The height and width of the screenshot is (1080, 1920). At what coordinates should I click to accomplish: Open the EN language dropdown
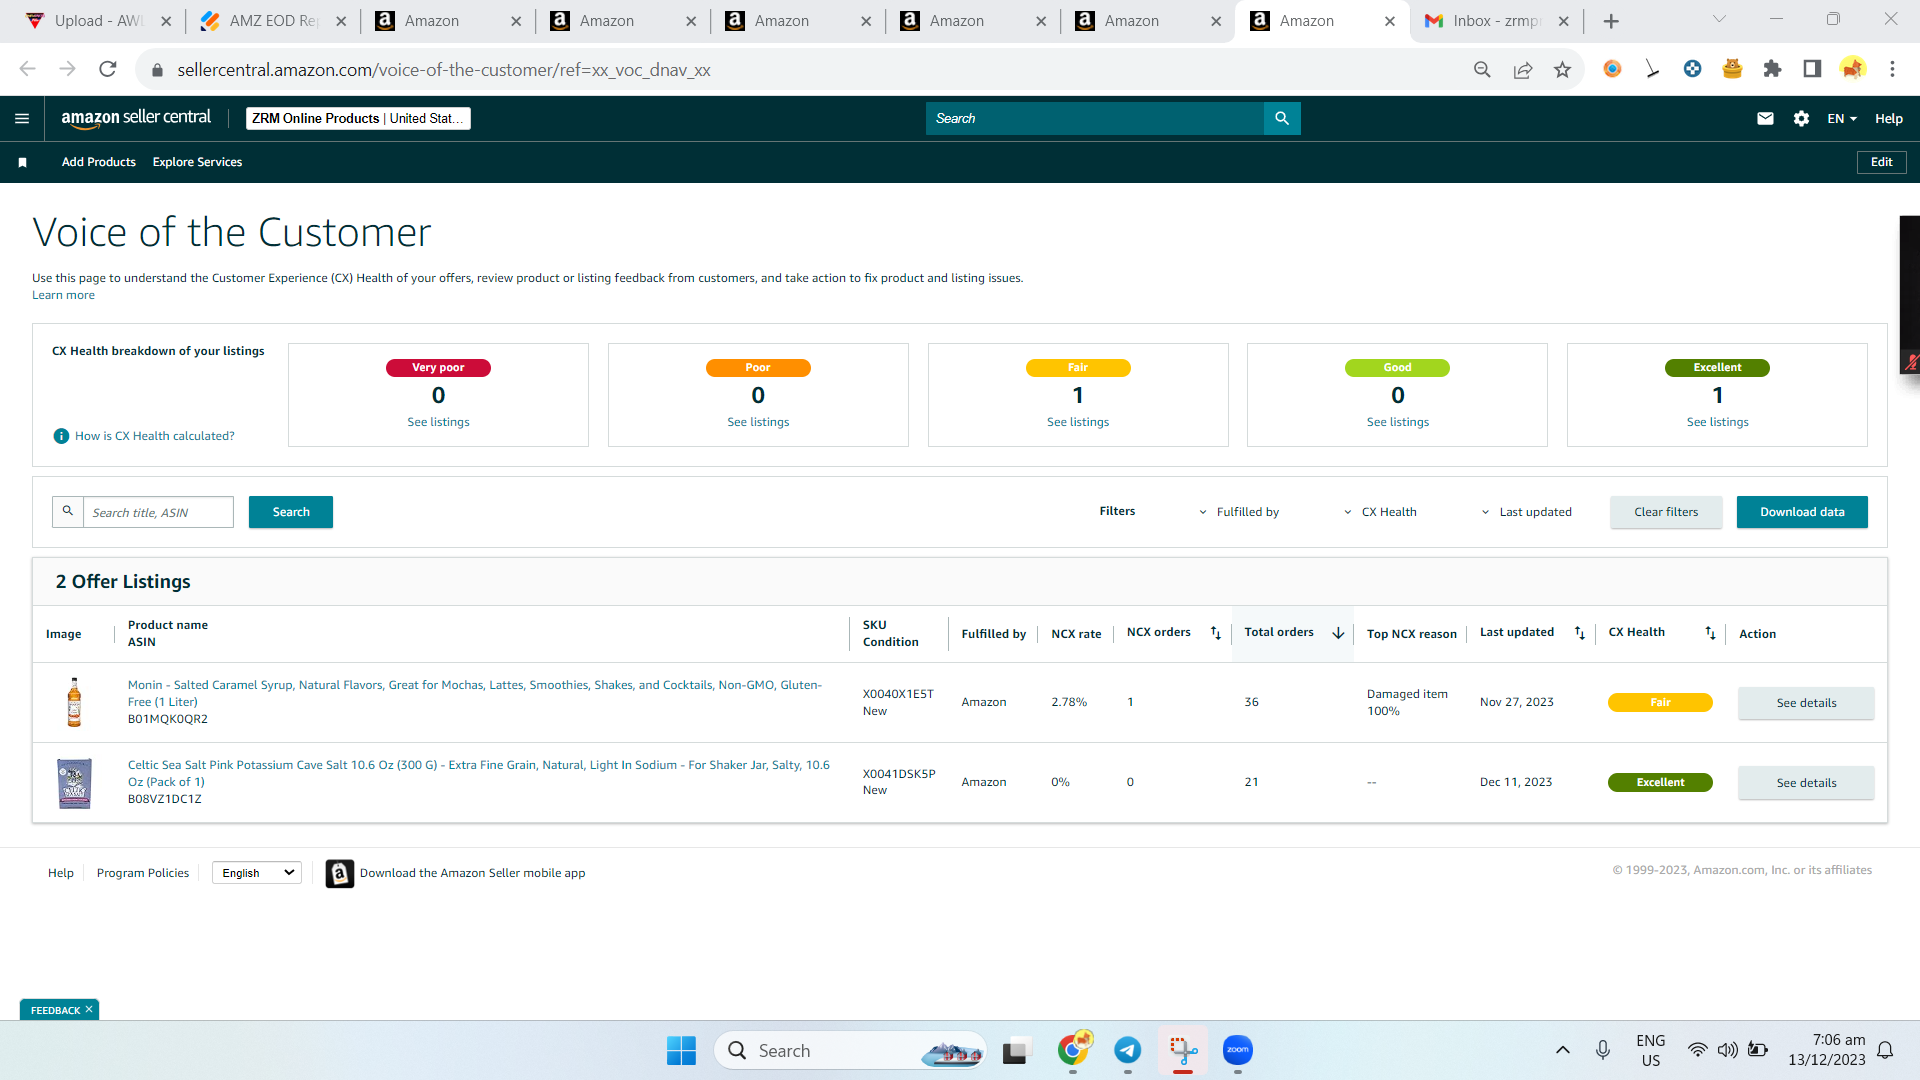click(1842, 119)
